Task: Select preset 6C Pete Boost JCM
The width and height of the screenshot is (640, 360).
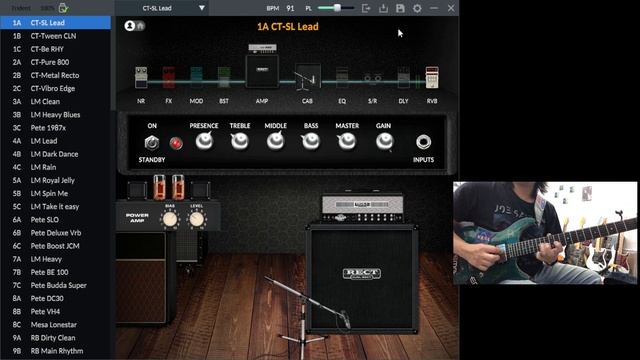Action: pos(56,246)
